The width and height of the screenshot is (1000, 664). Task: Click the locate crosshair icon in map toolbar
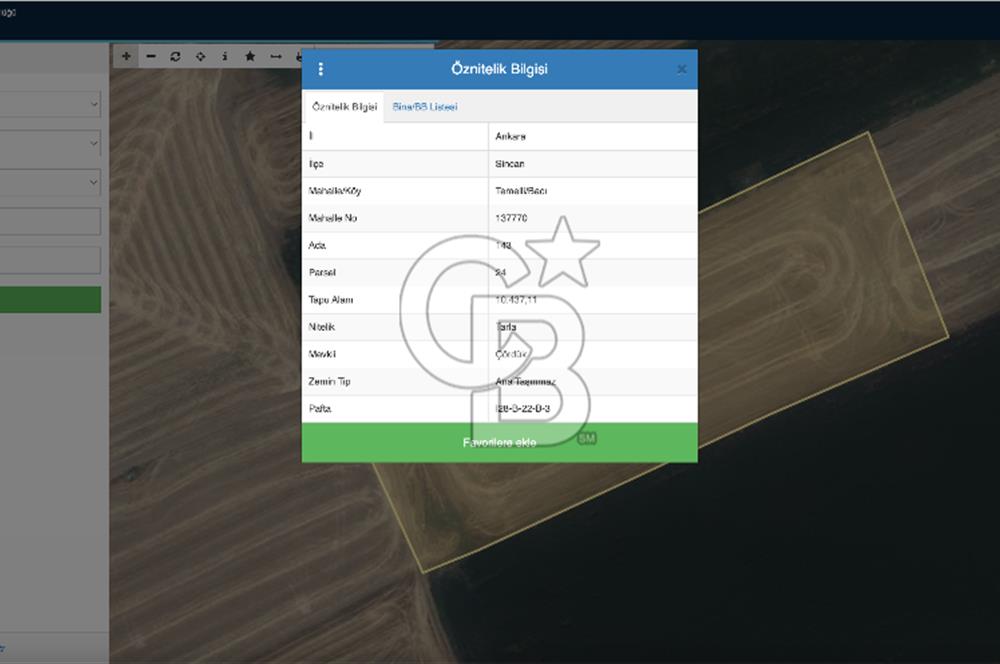(200, 56)
